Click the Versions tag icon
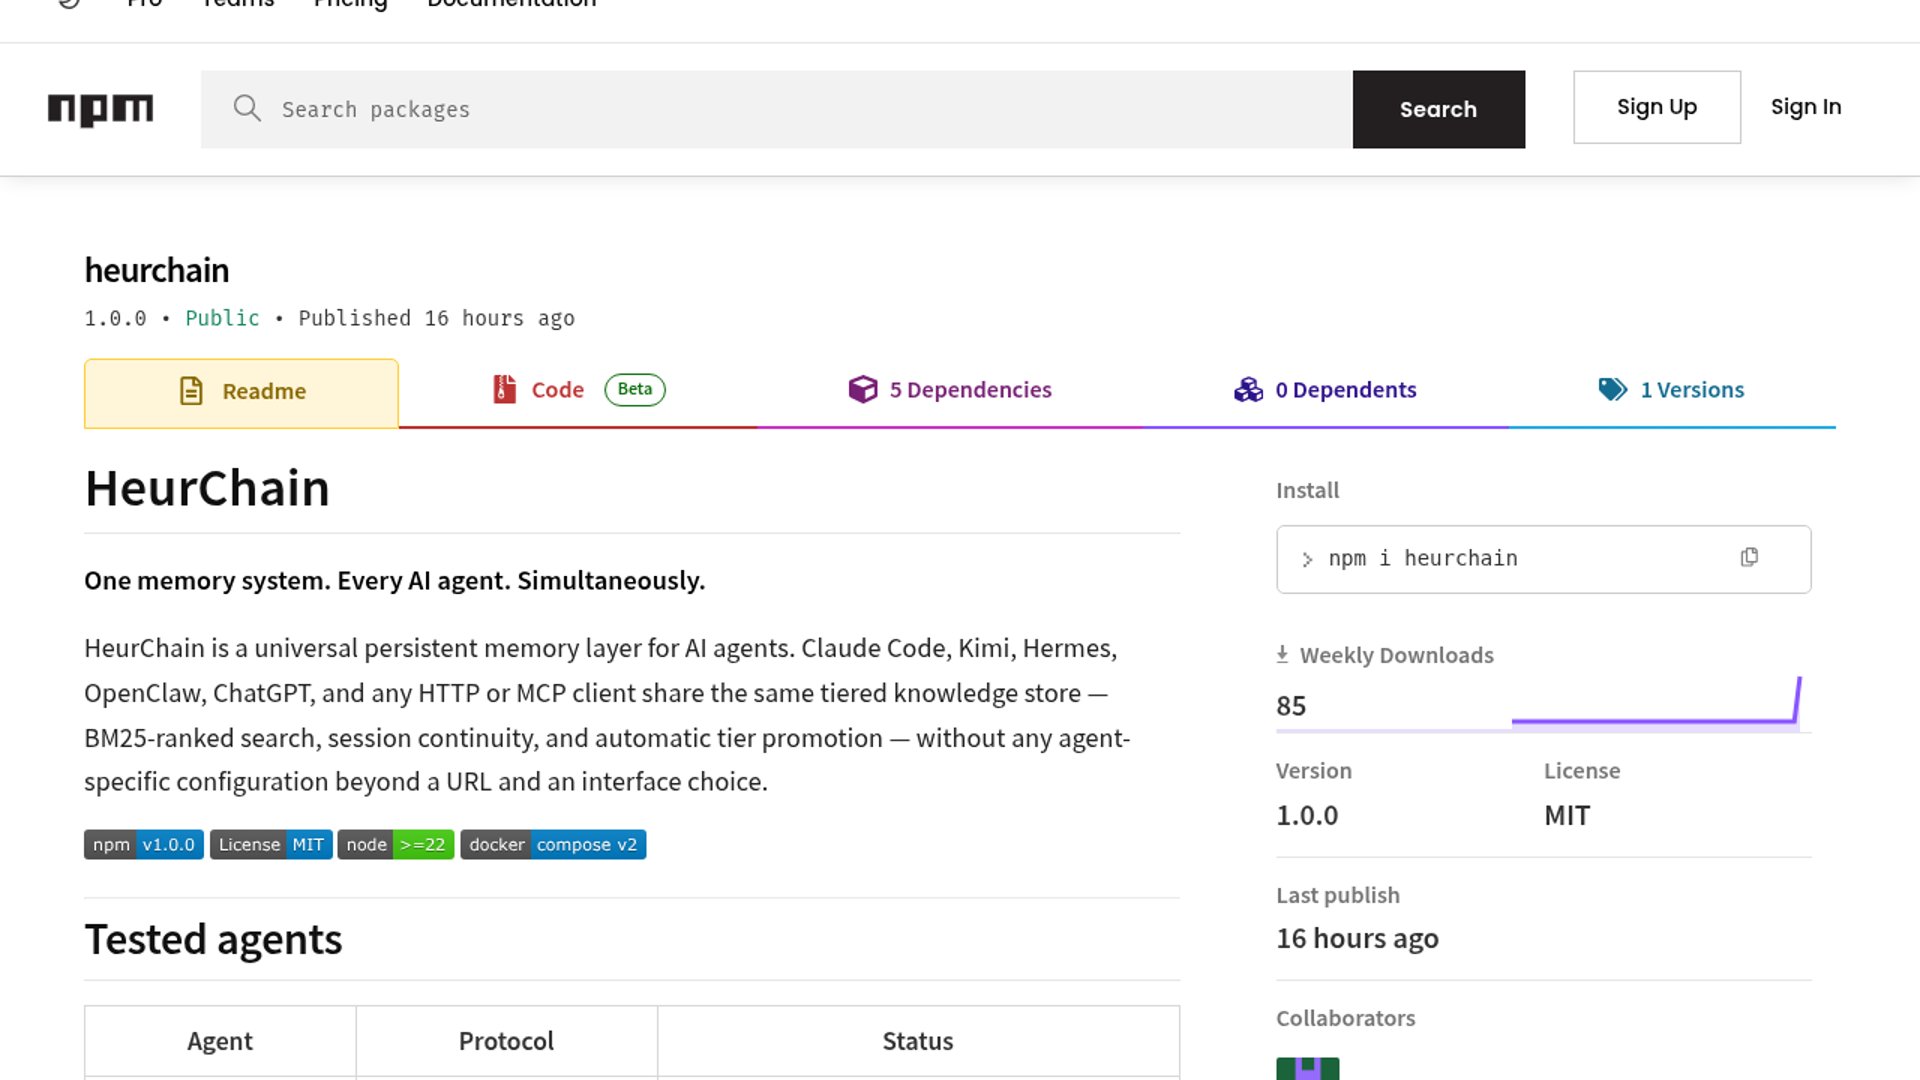The height and width of the screenshot is (1080, 1920). coord(1613,389)
